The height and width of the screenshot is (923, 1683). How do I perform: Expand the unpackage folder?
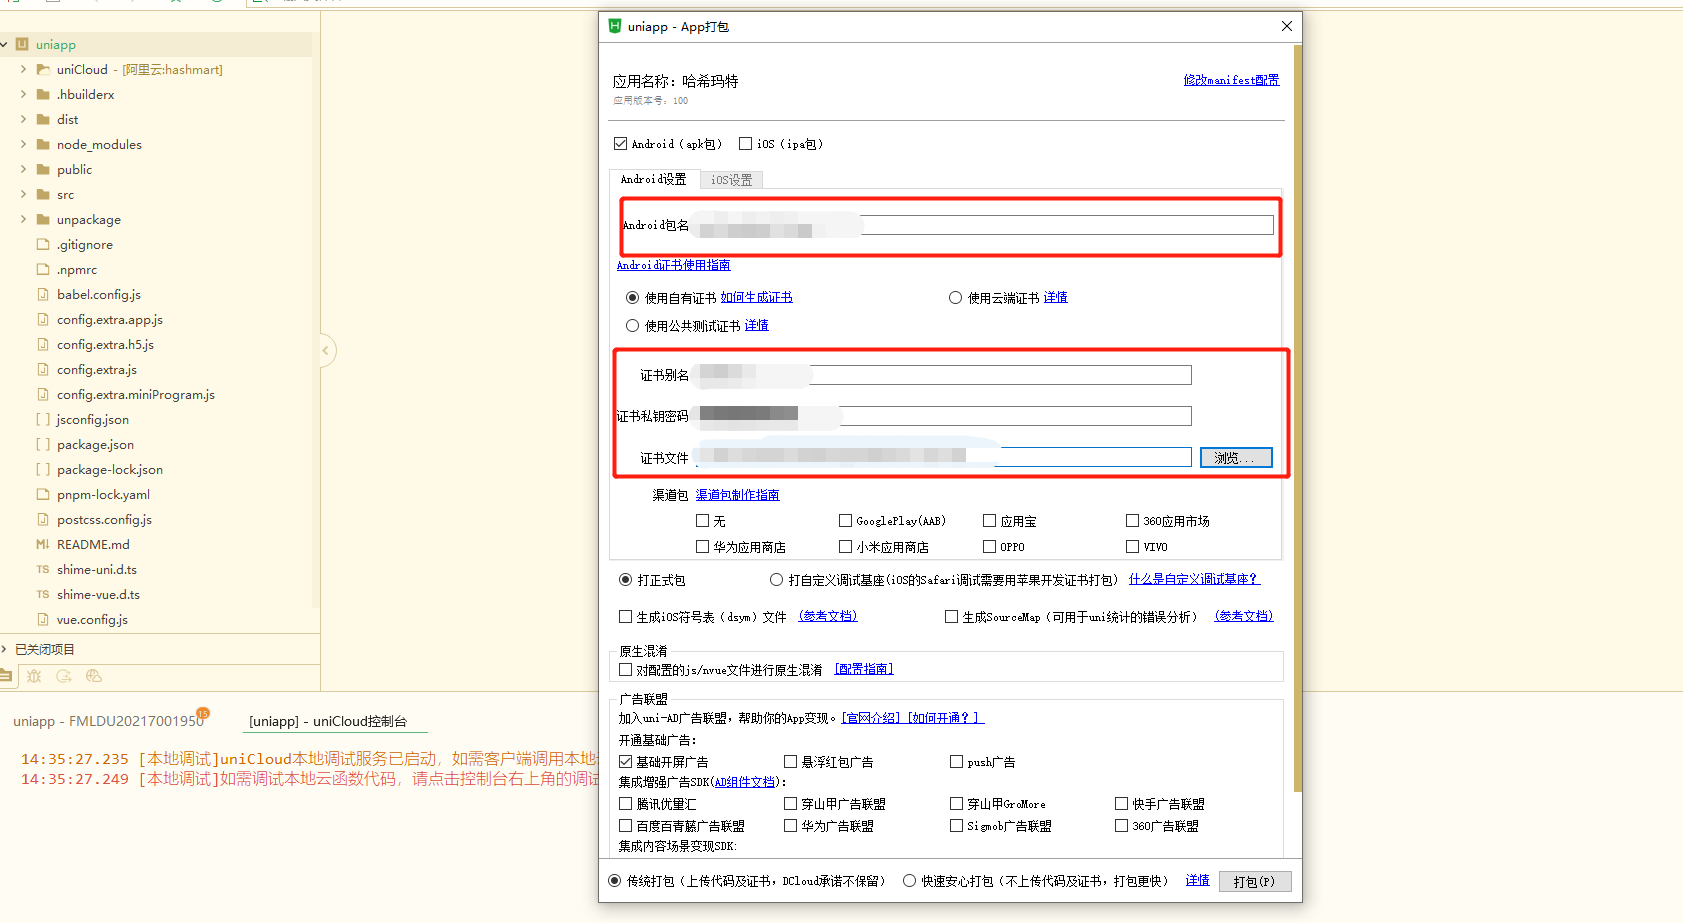pos(24,220)
